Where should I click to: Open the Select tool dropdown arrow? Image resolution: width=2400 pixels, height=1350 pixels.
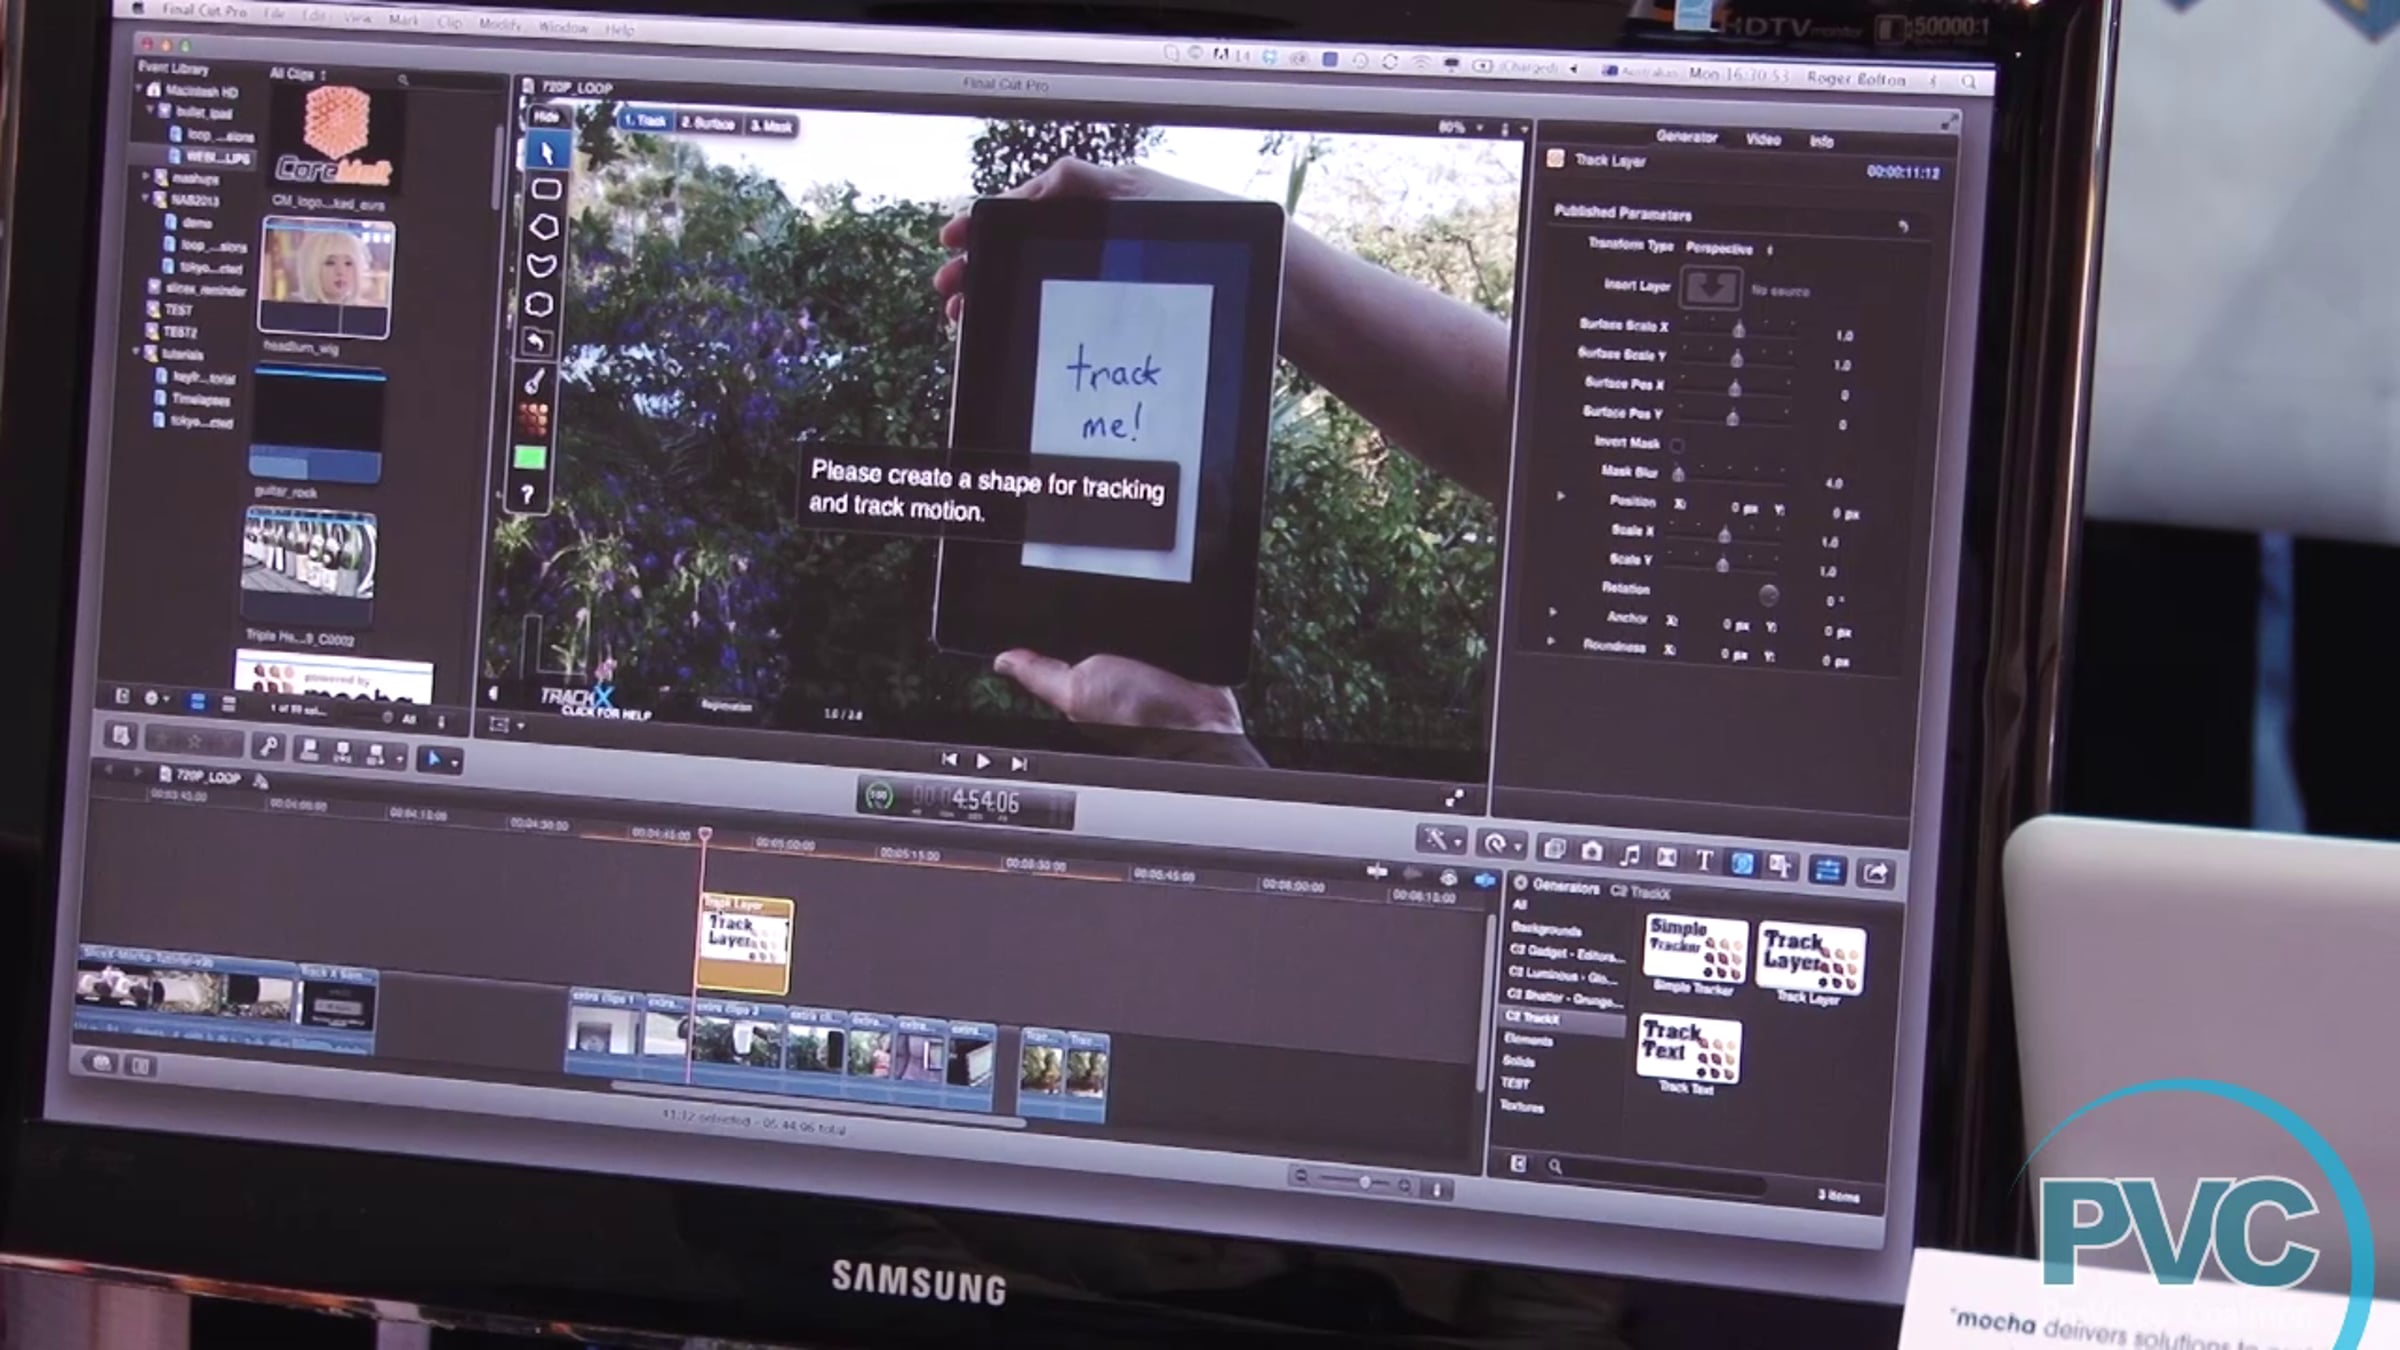coord(455,763)
